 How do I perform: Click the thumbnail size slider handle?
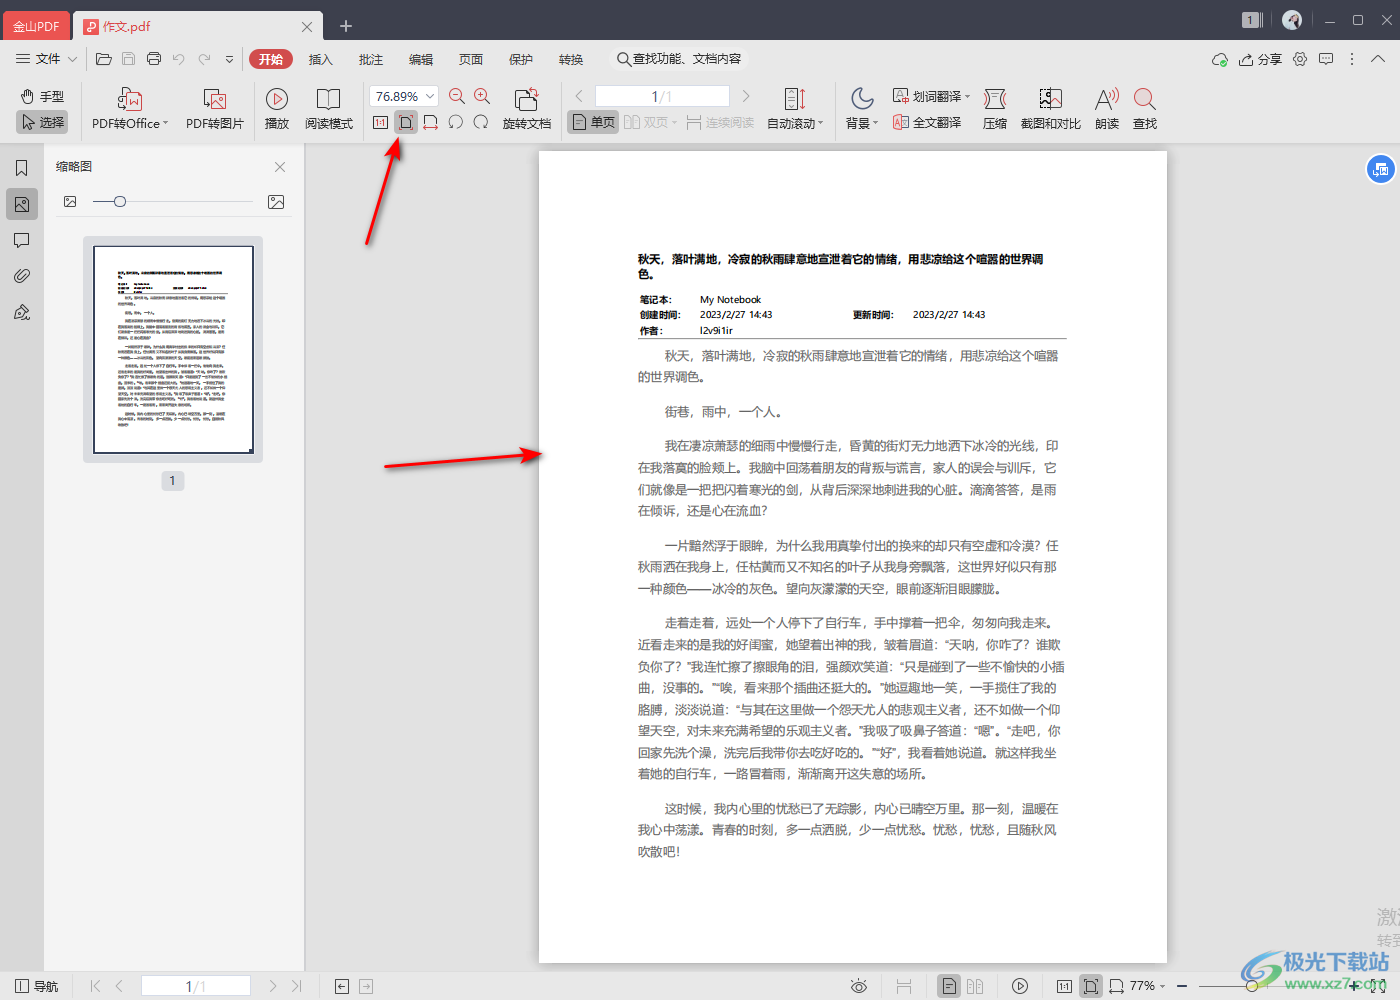coord(120,202)
